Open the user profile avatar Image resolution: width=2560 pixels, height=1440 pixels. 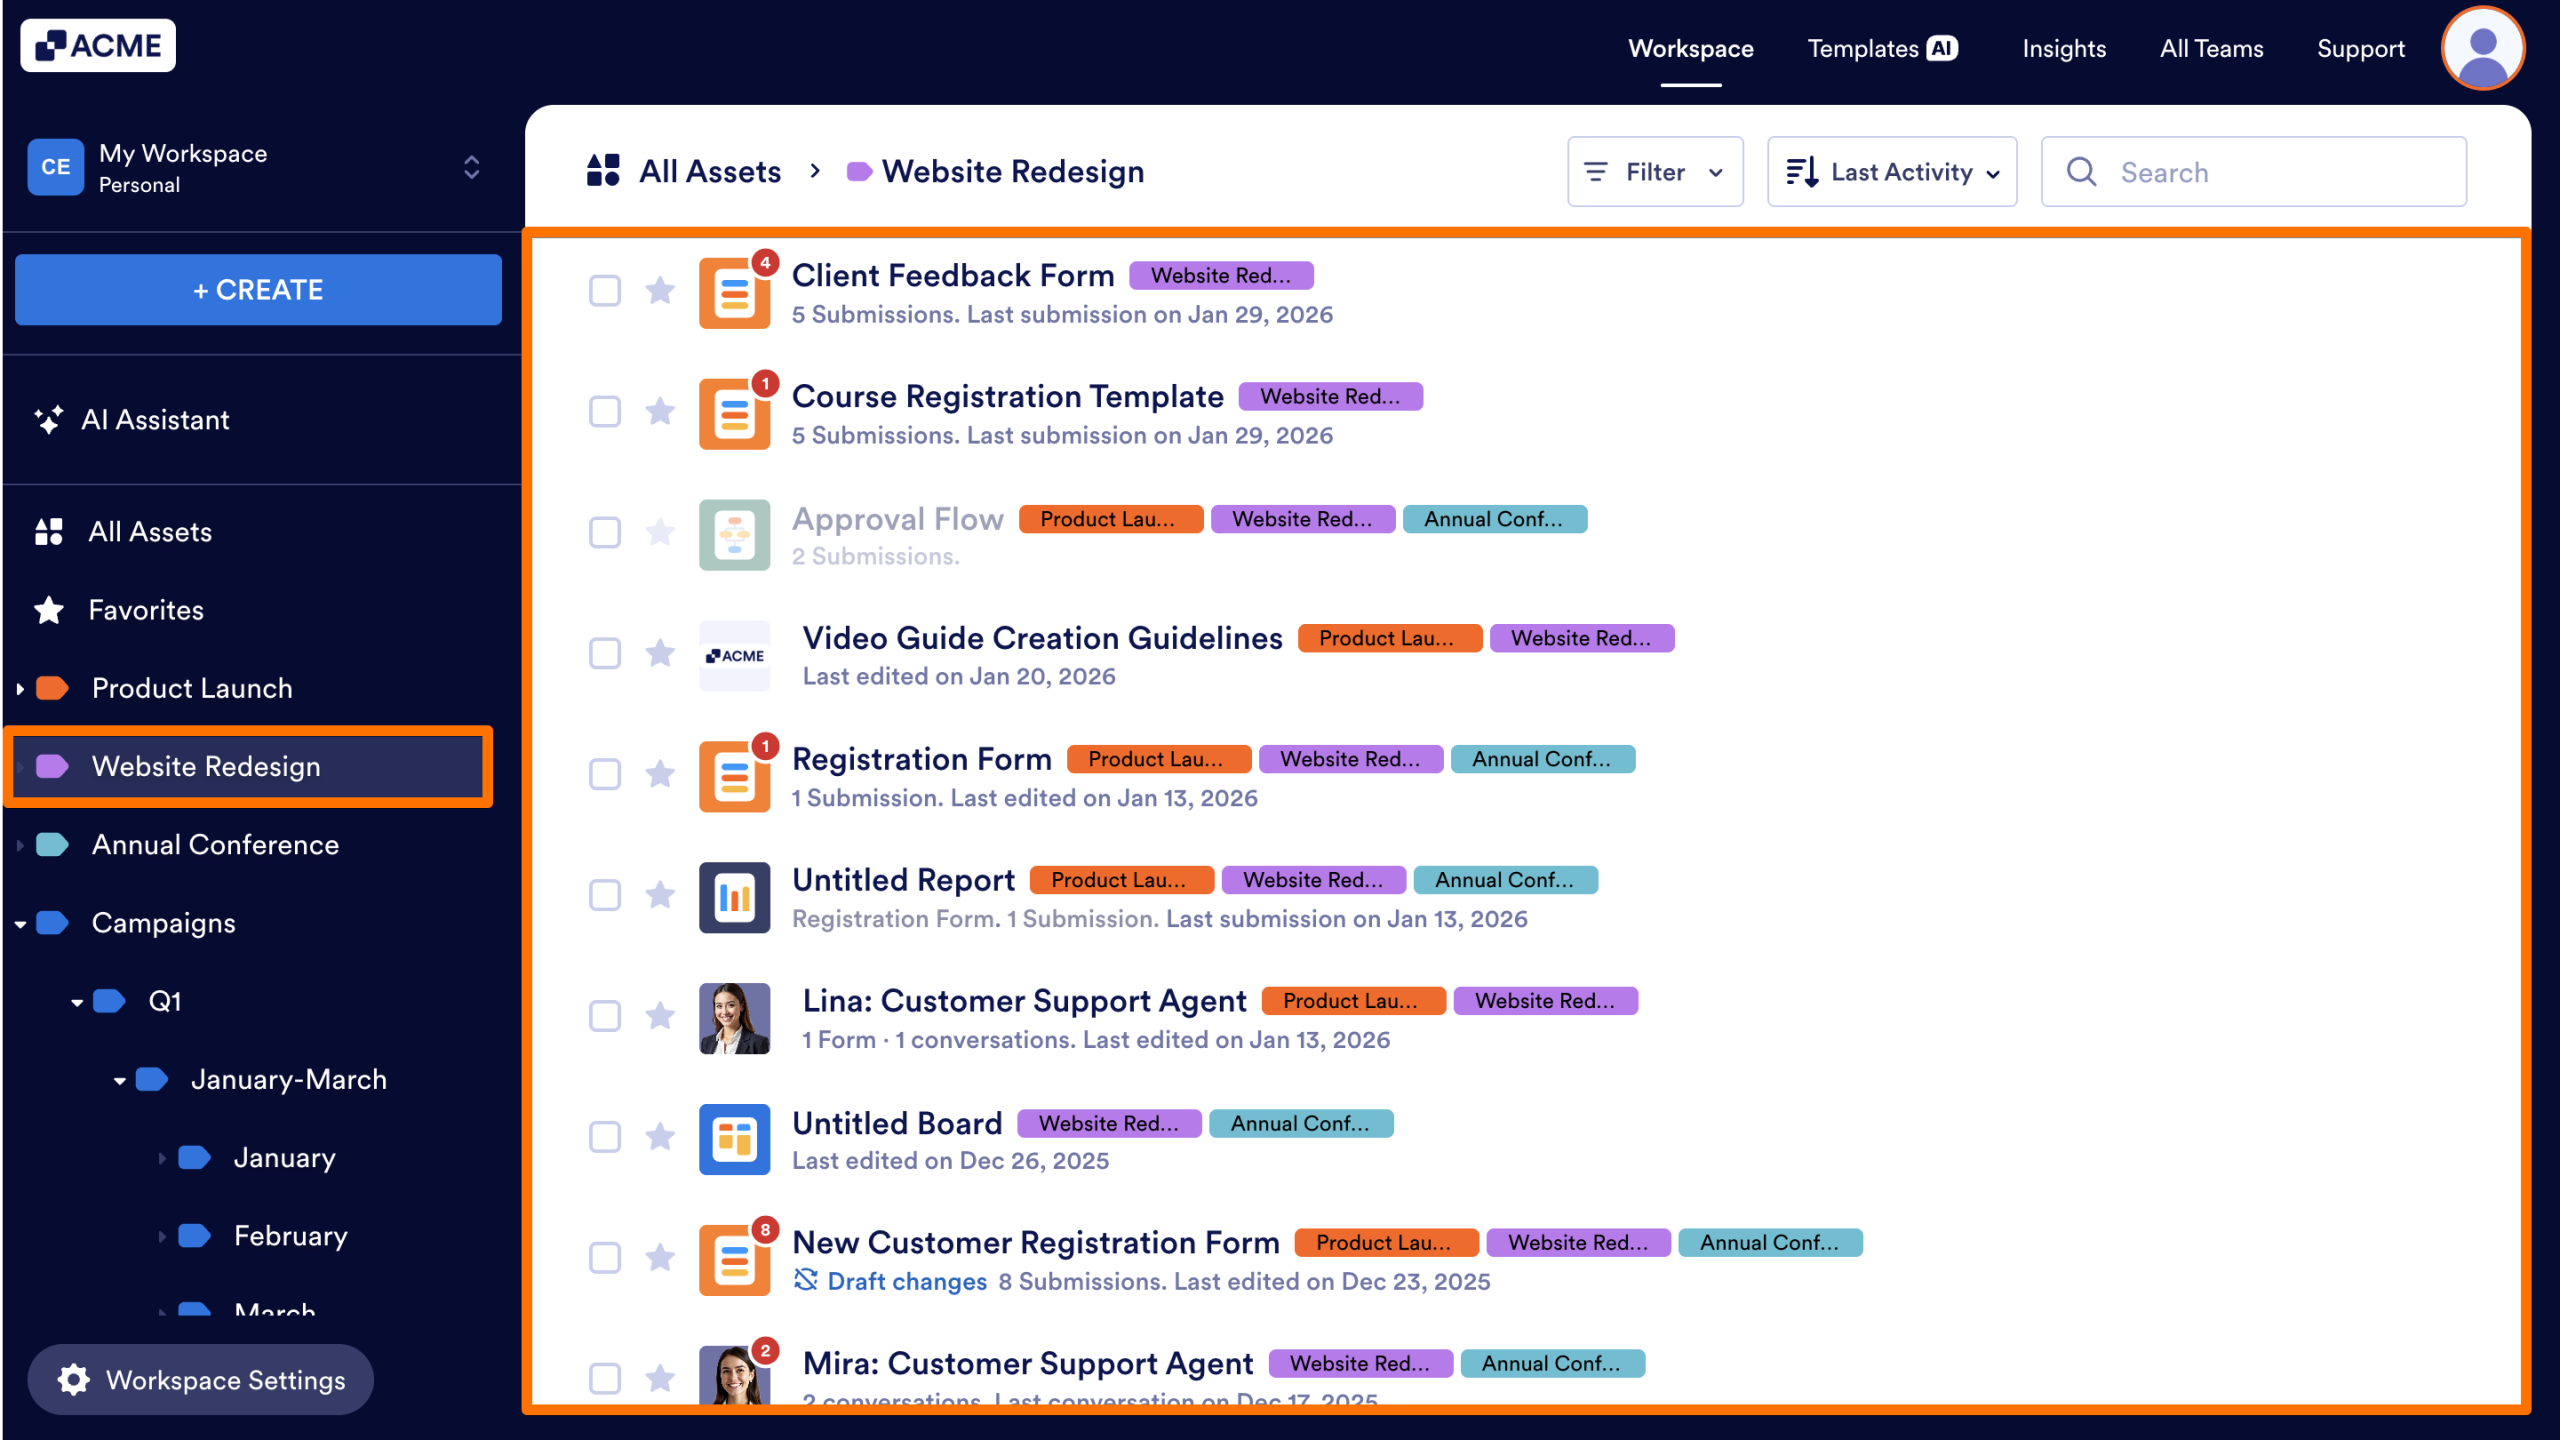(x=2482, y=48)
